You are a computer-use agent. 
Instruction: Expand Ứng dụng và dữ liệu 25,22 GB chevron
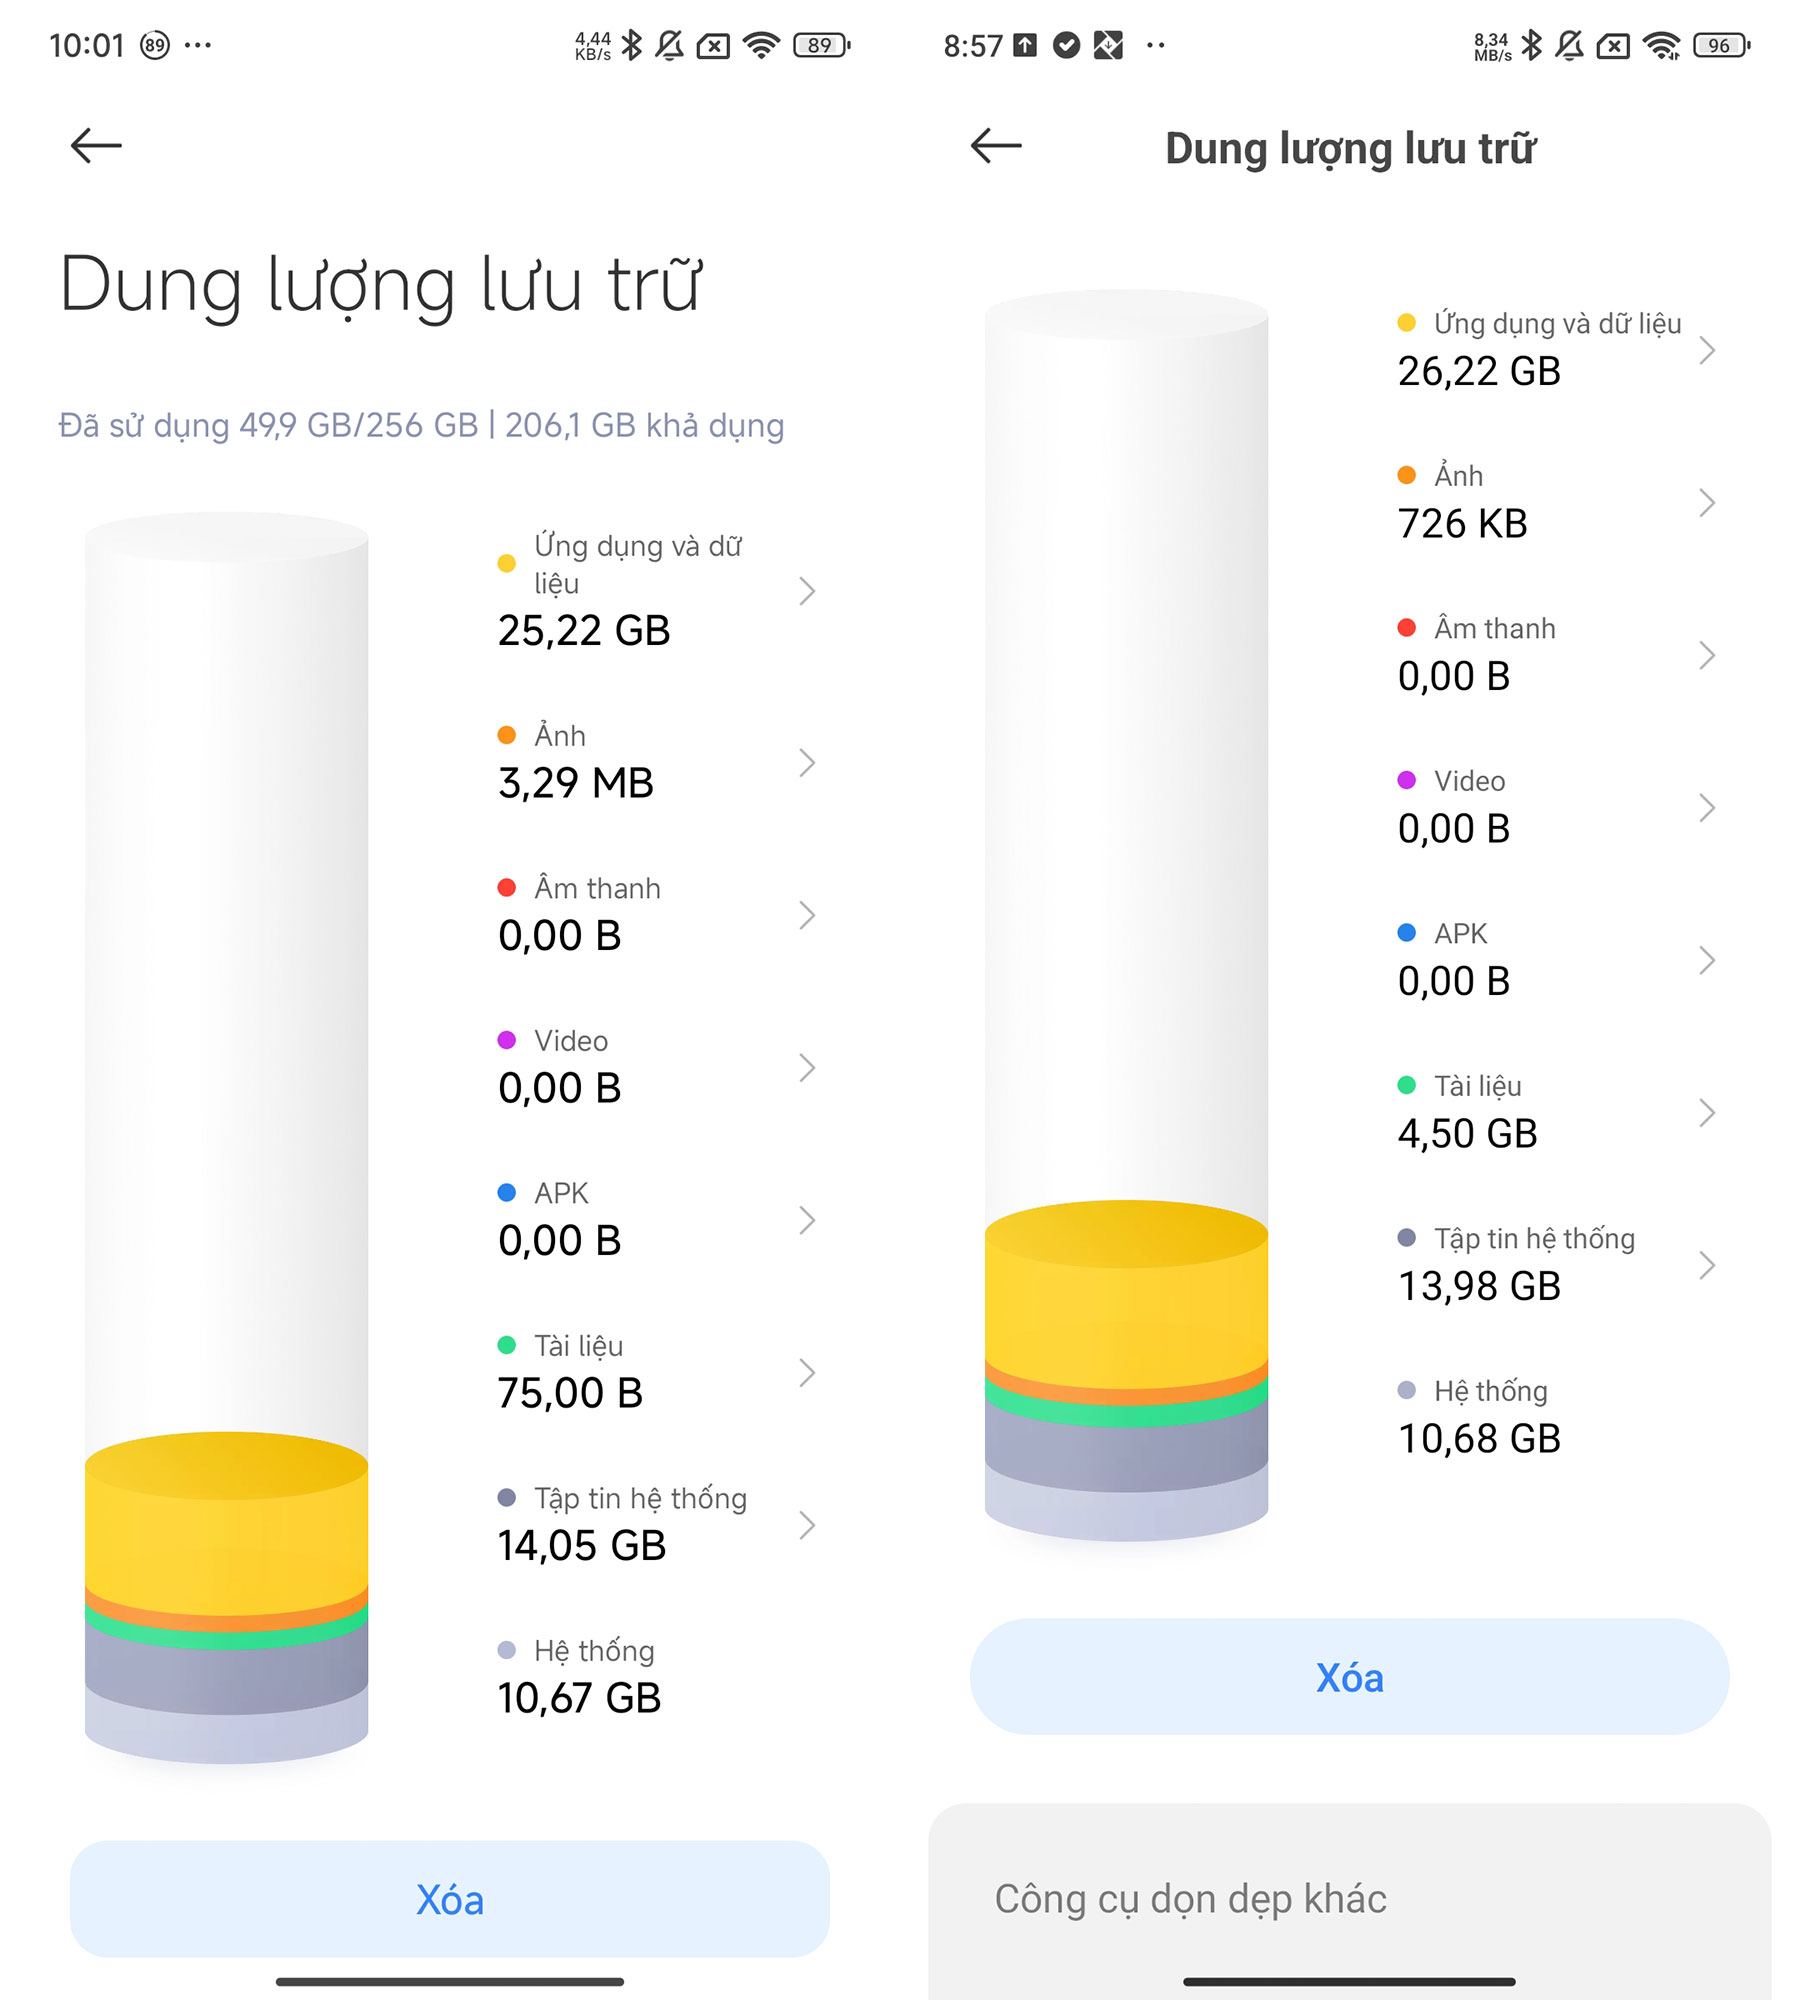pos(808,591)
